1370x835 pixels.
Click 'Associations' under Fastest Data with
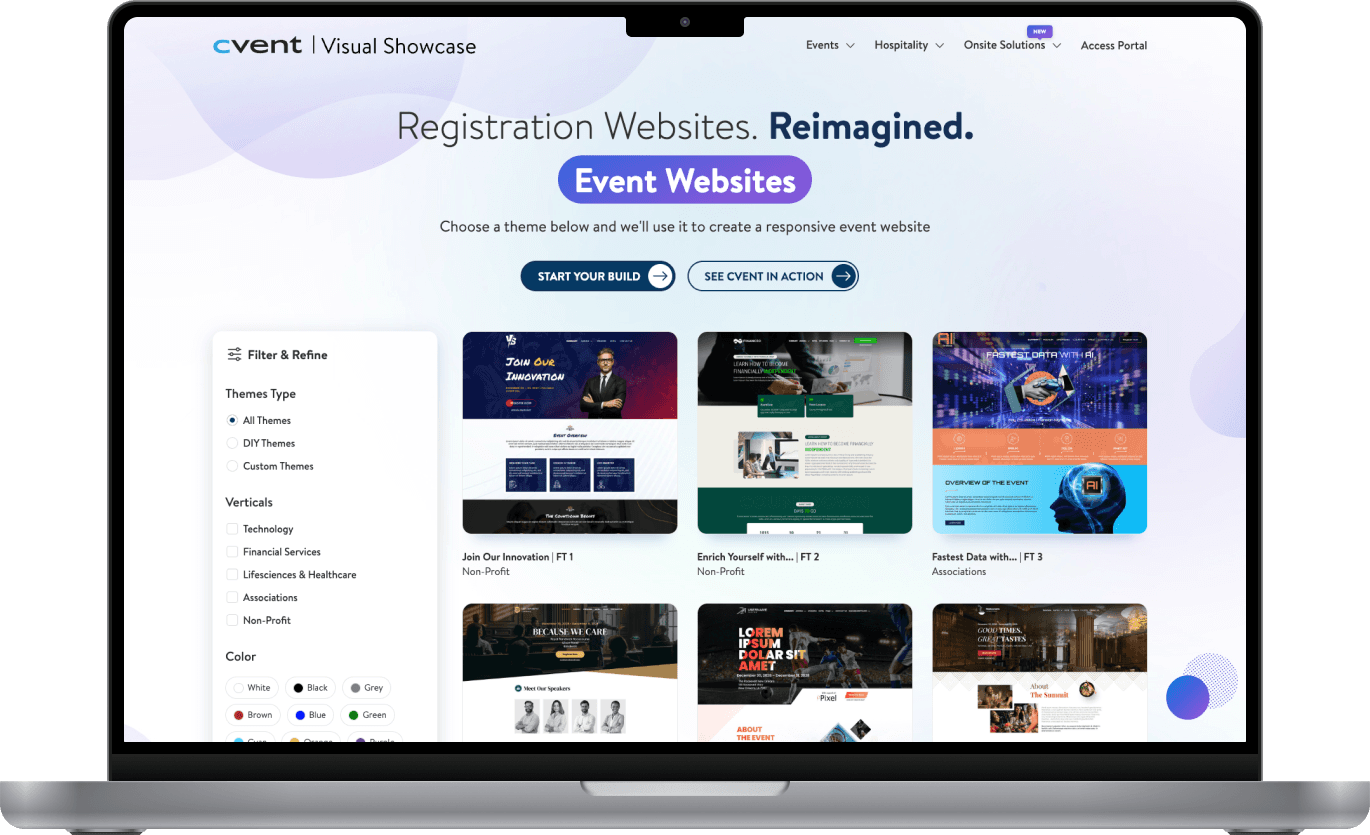959,572
